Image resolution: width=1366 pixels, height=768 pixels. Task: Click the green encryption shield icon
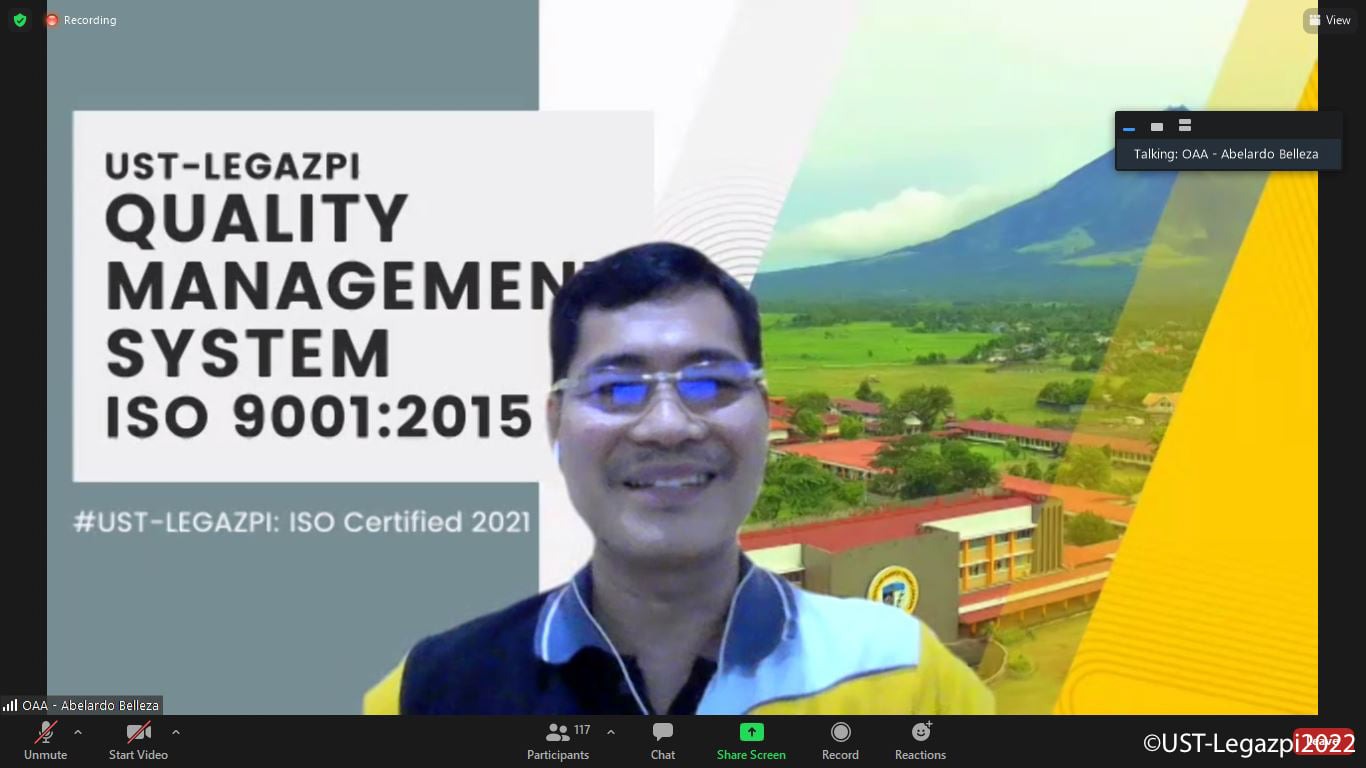pyautogui.click(x=20, y=20)
